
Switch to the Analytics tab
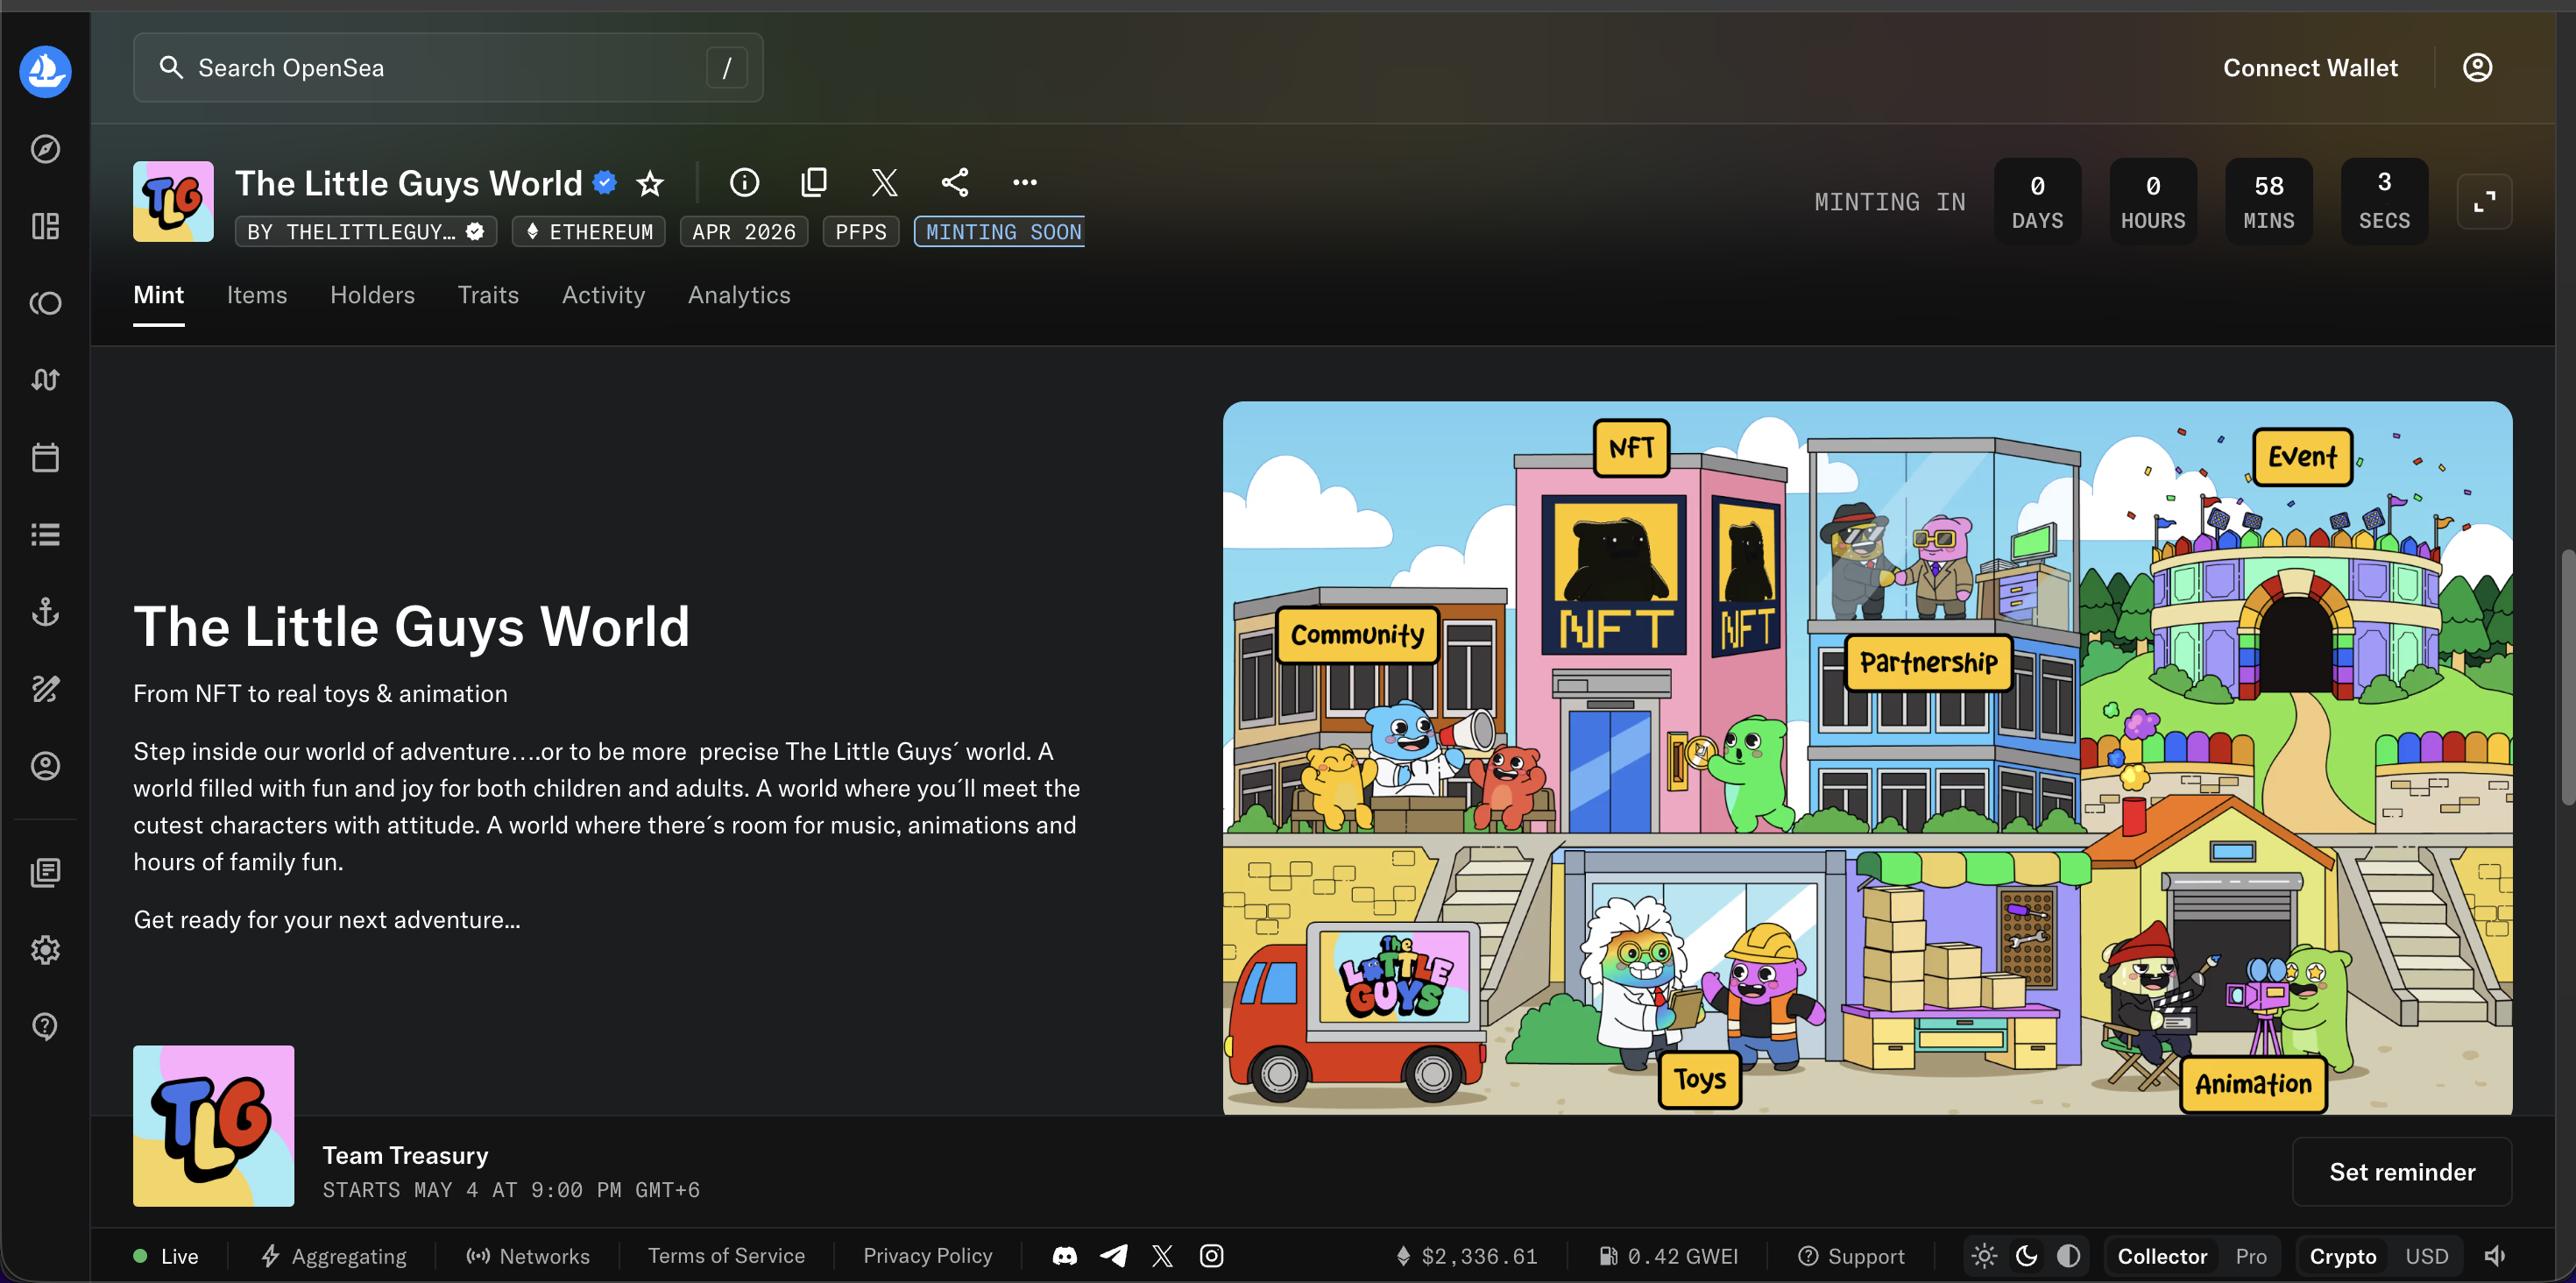click(739, 295)
